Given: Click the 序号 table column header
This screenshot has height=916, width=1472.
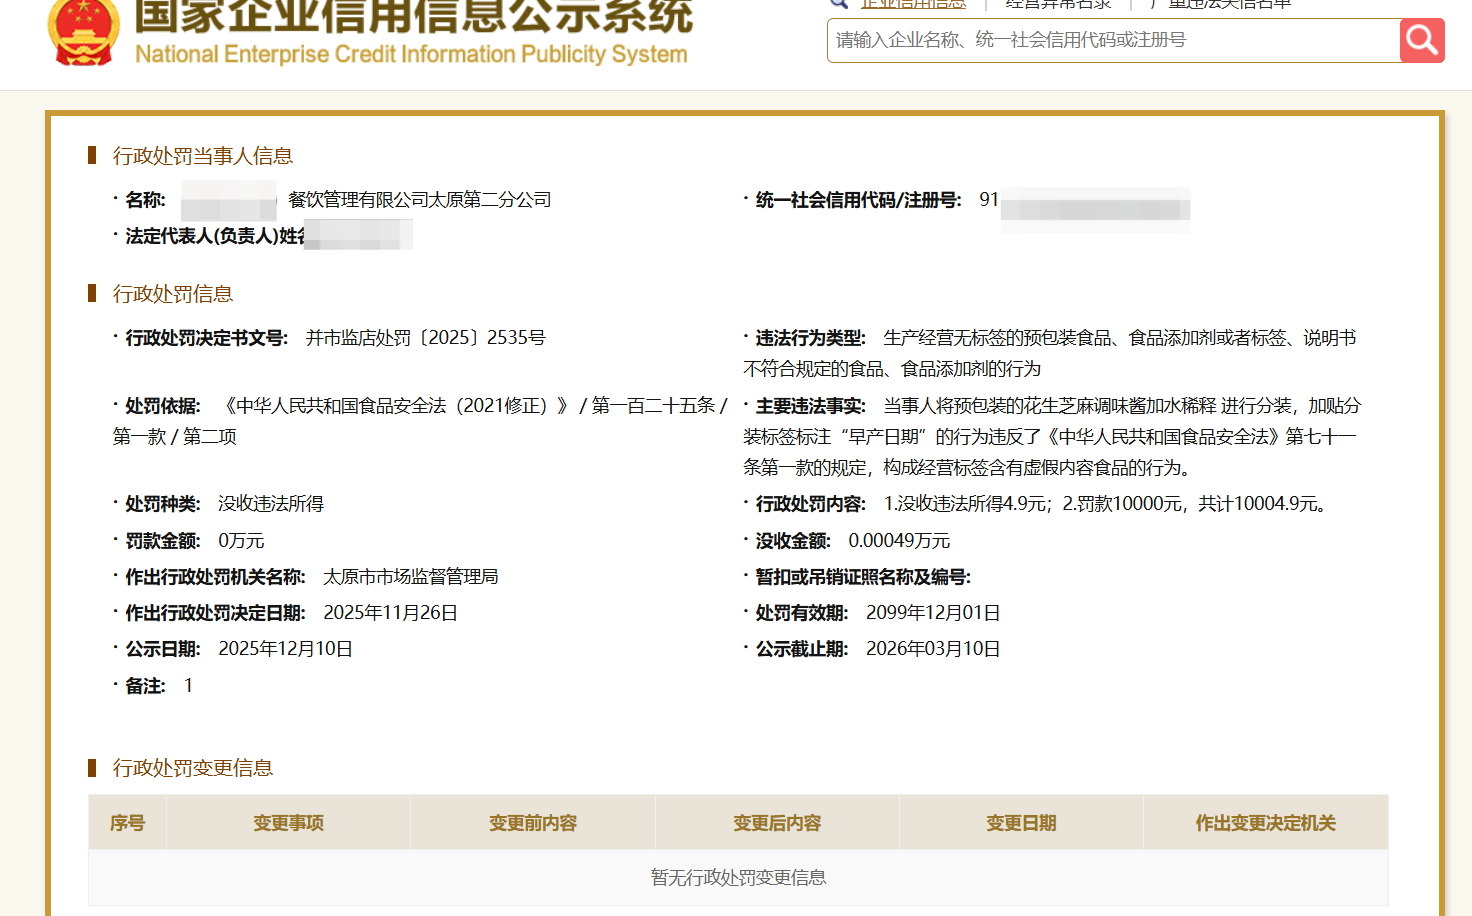Looking at the screenshot, I should pyautogui.click(x=127, y=822).
